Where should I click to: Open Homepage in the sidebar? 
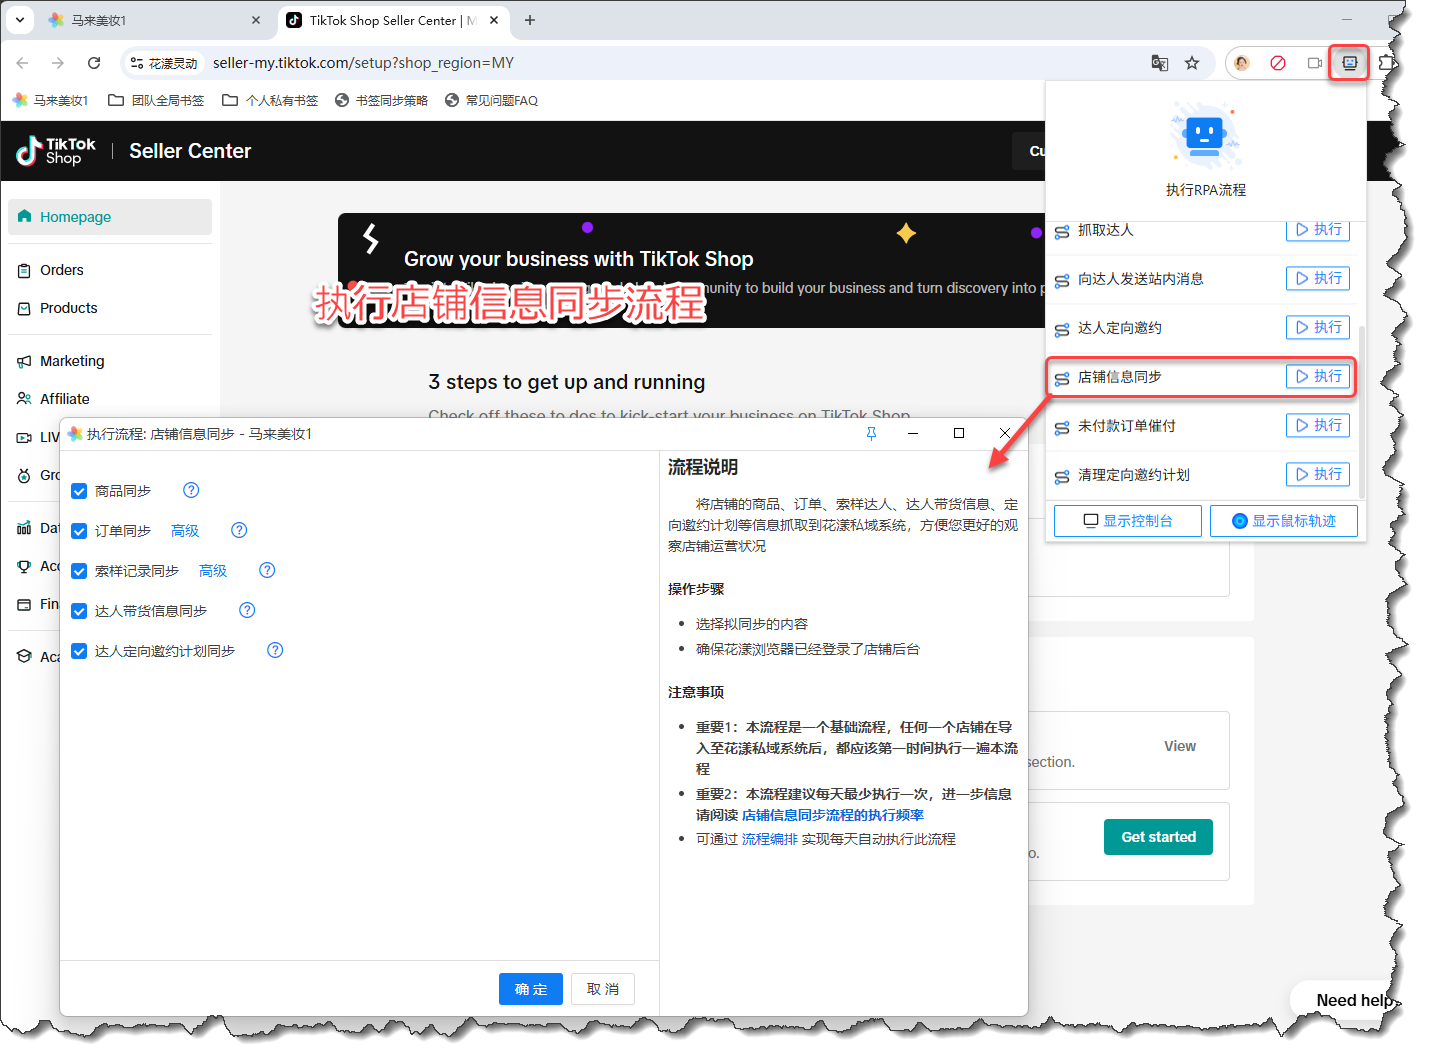pyautogui.click(x=110, y=217)
